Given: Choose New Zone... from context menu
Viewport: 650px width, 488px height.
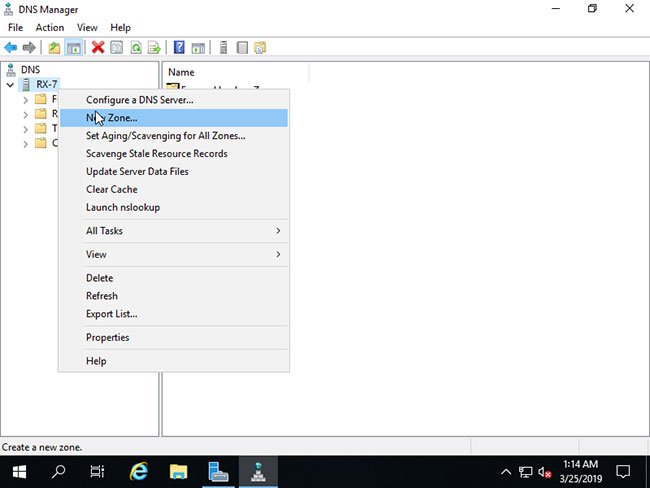Looking at the screenshot, I should tap(174, 118).
